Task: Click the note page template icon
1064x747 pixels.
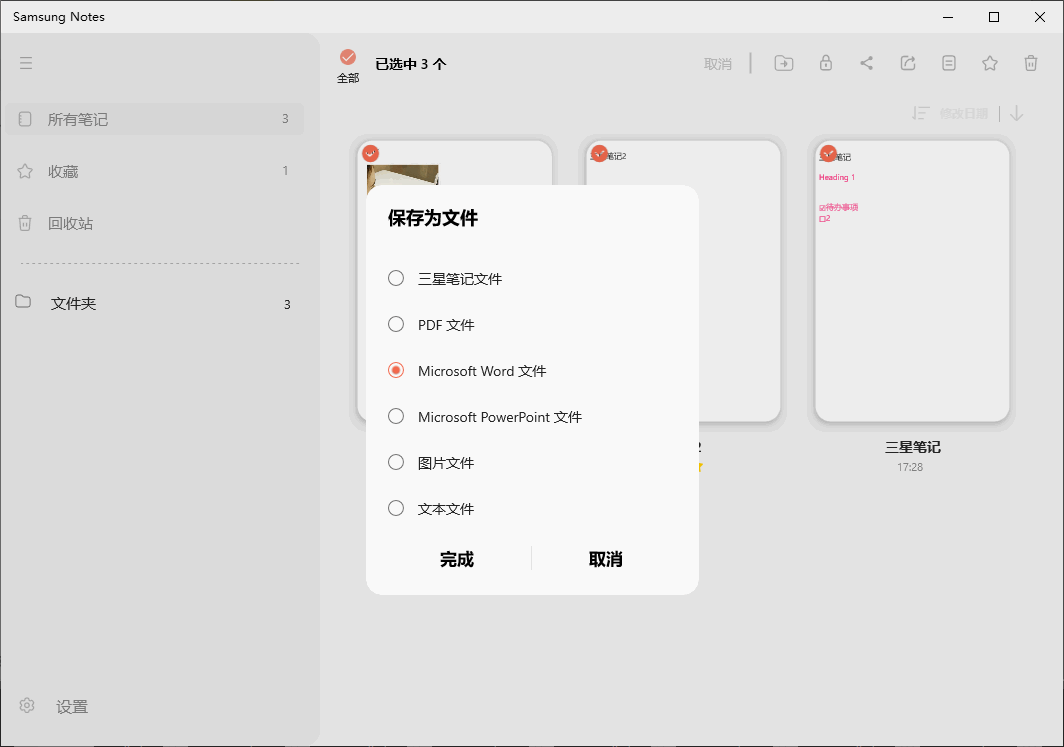Action: 949,63
